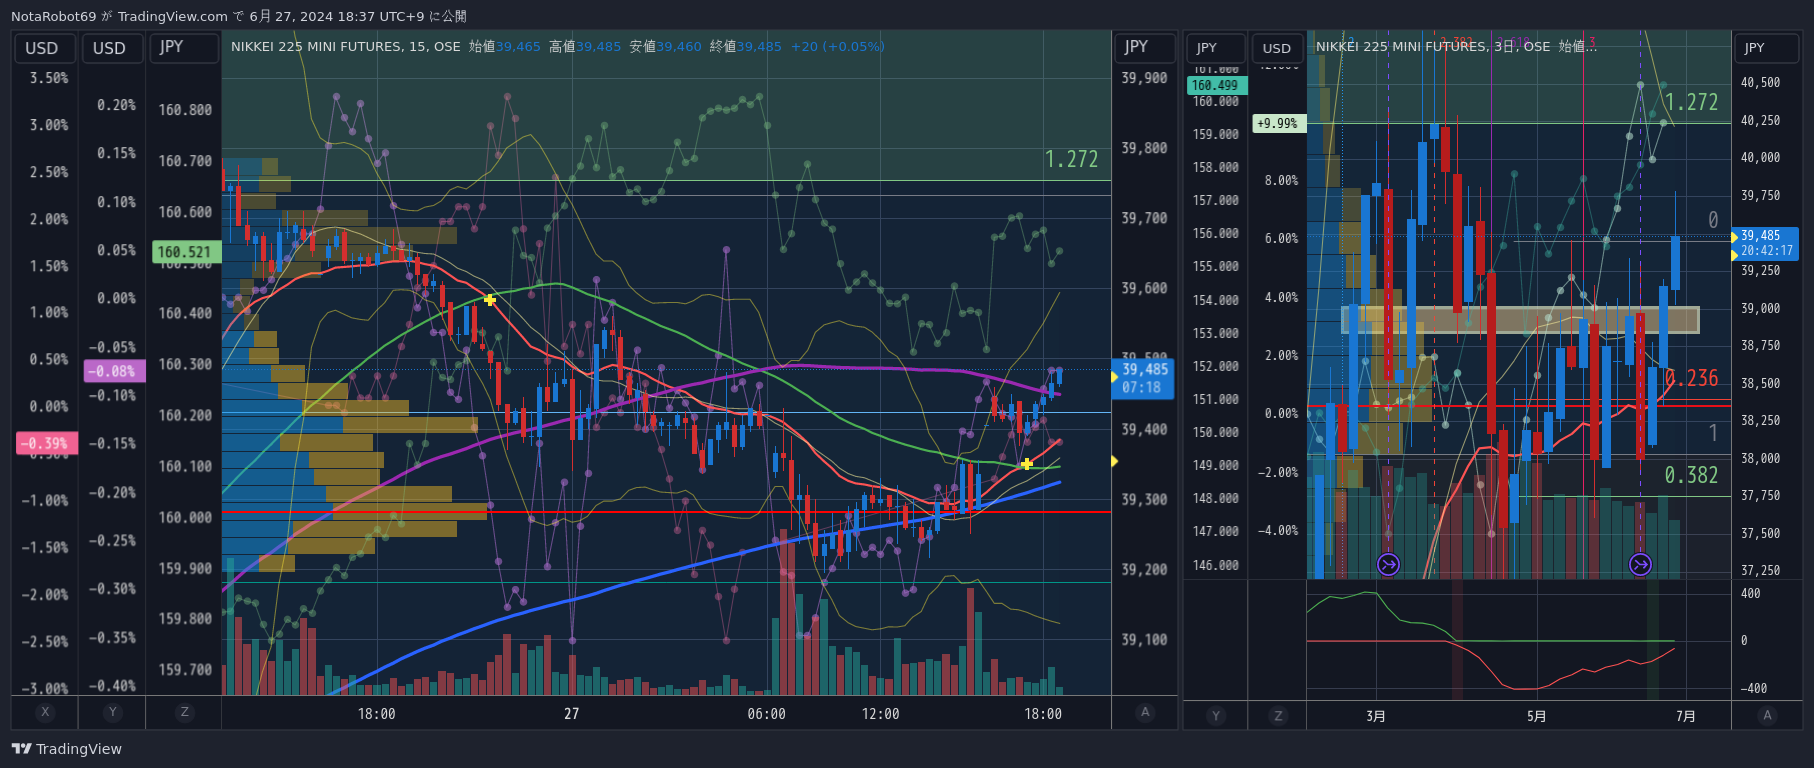Viewport: 1814px width, 768px height.
Task: Open USD currency dropdown in right chart
Action: pos(1277,48)
